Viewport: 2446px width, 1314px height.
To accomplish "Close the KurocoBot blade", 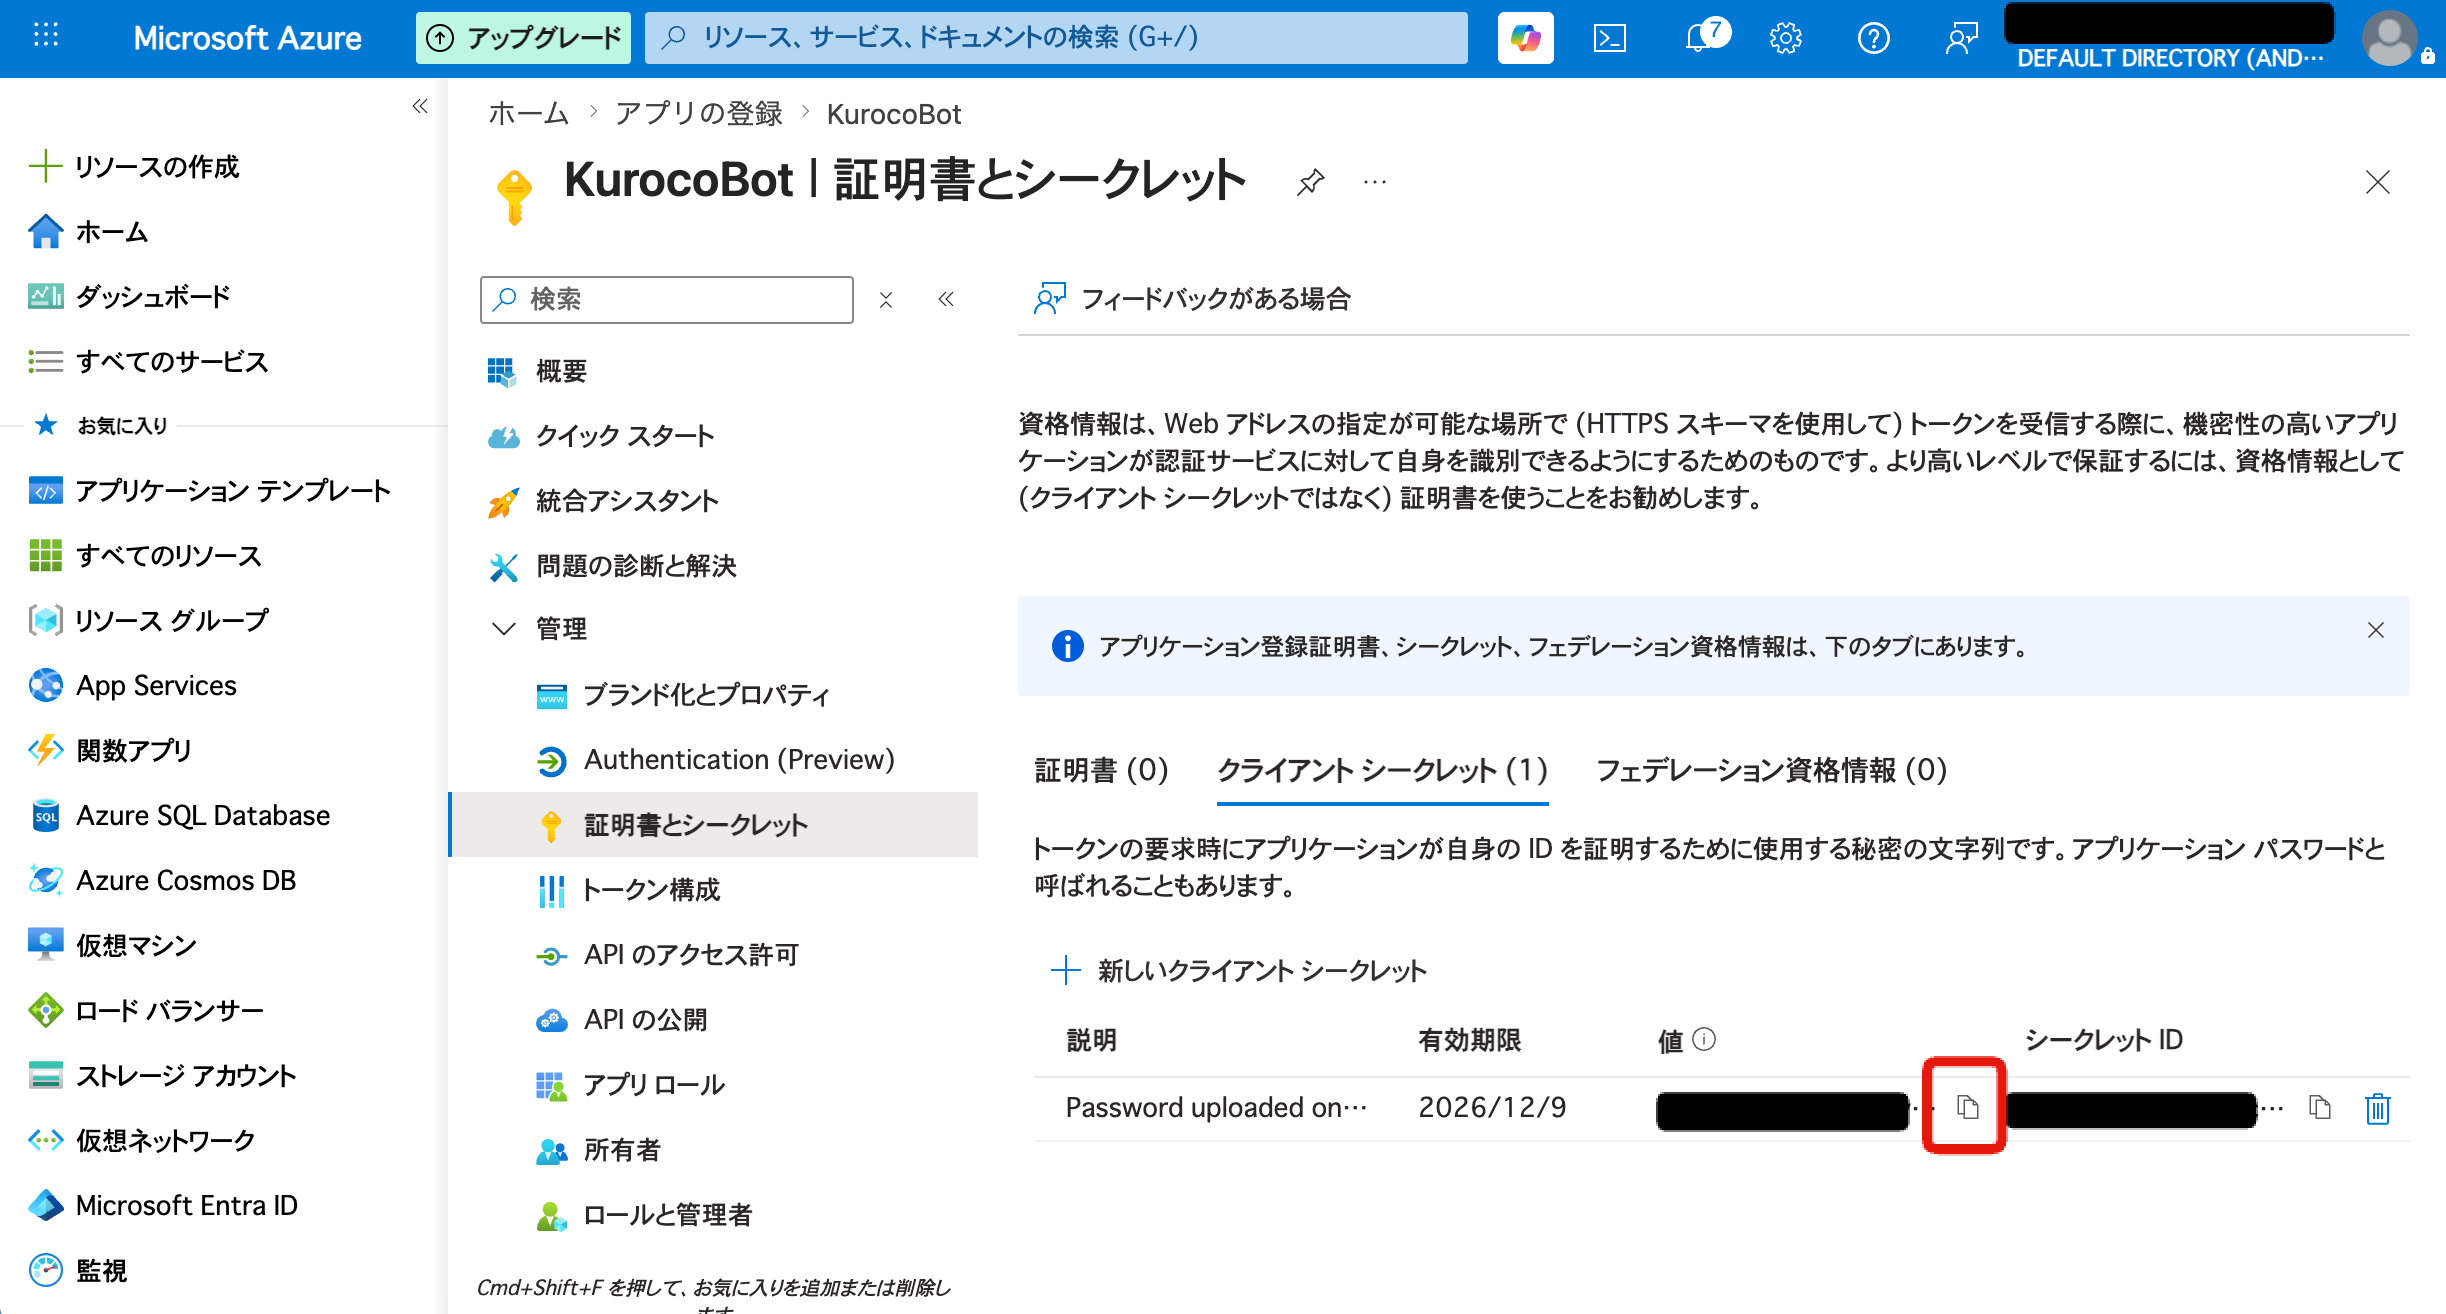I will tap(2378, 182).
